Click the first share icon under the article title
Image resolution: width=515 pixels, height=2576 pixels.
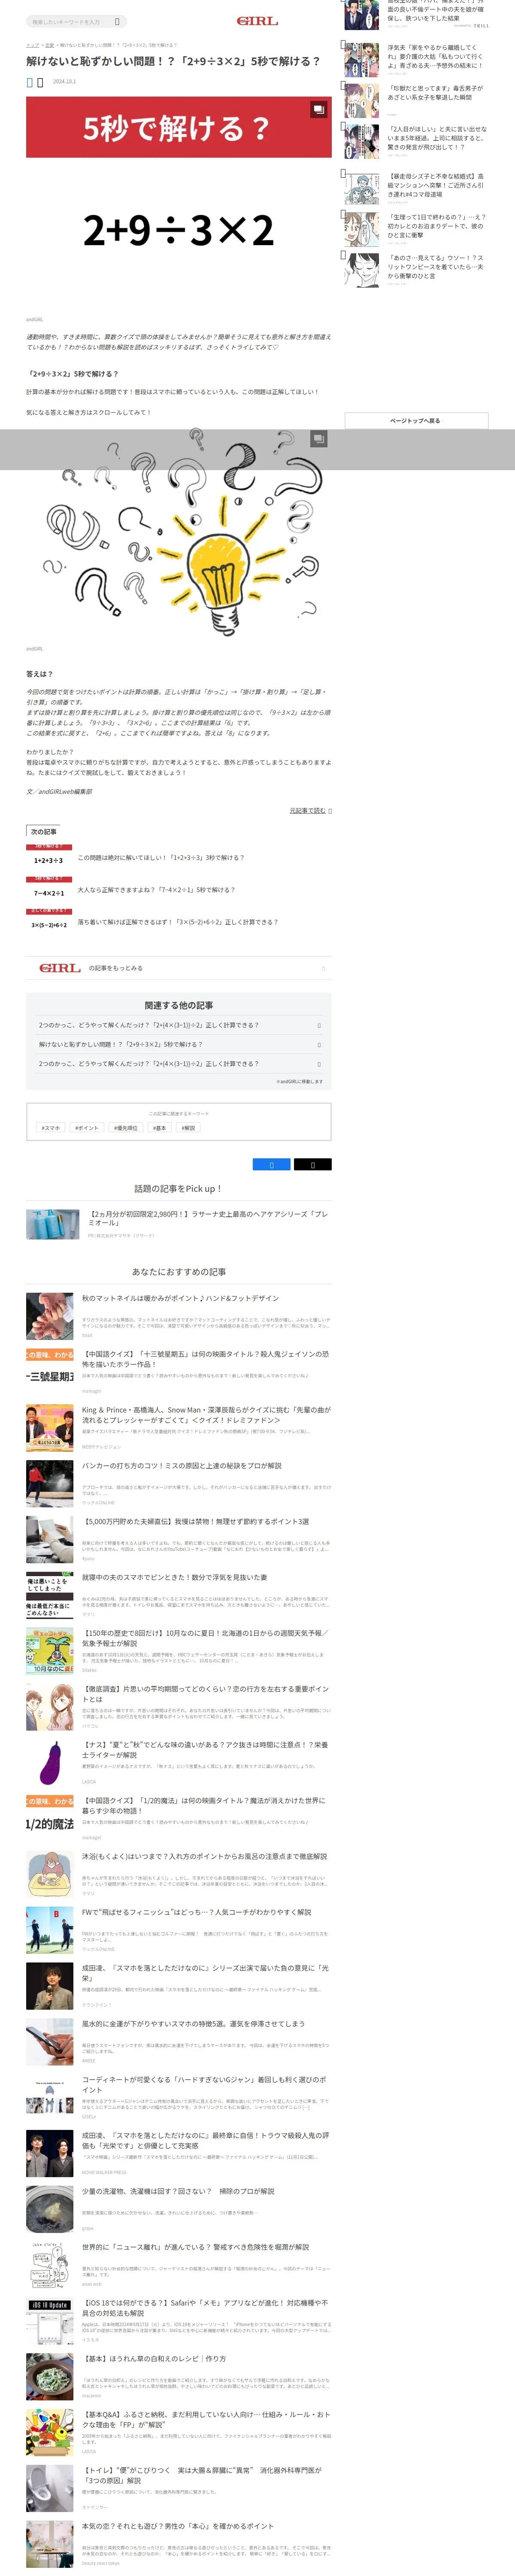(x=30, y=82)
